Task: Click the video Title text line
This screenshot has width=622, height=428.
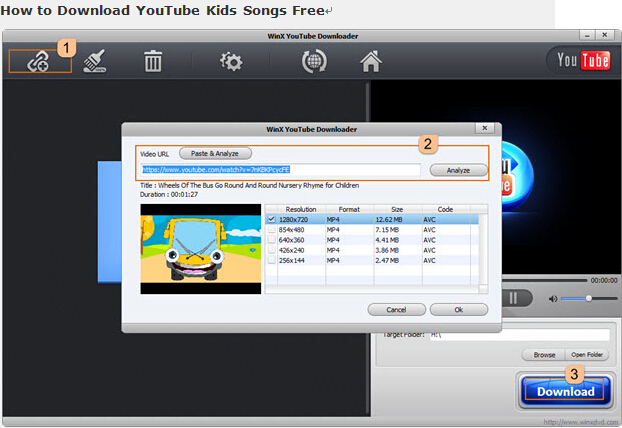Action: (250, 185)
